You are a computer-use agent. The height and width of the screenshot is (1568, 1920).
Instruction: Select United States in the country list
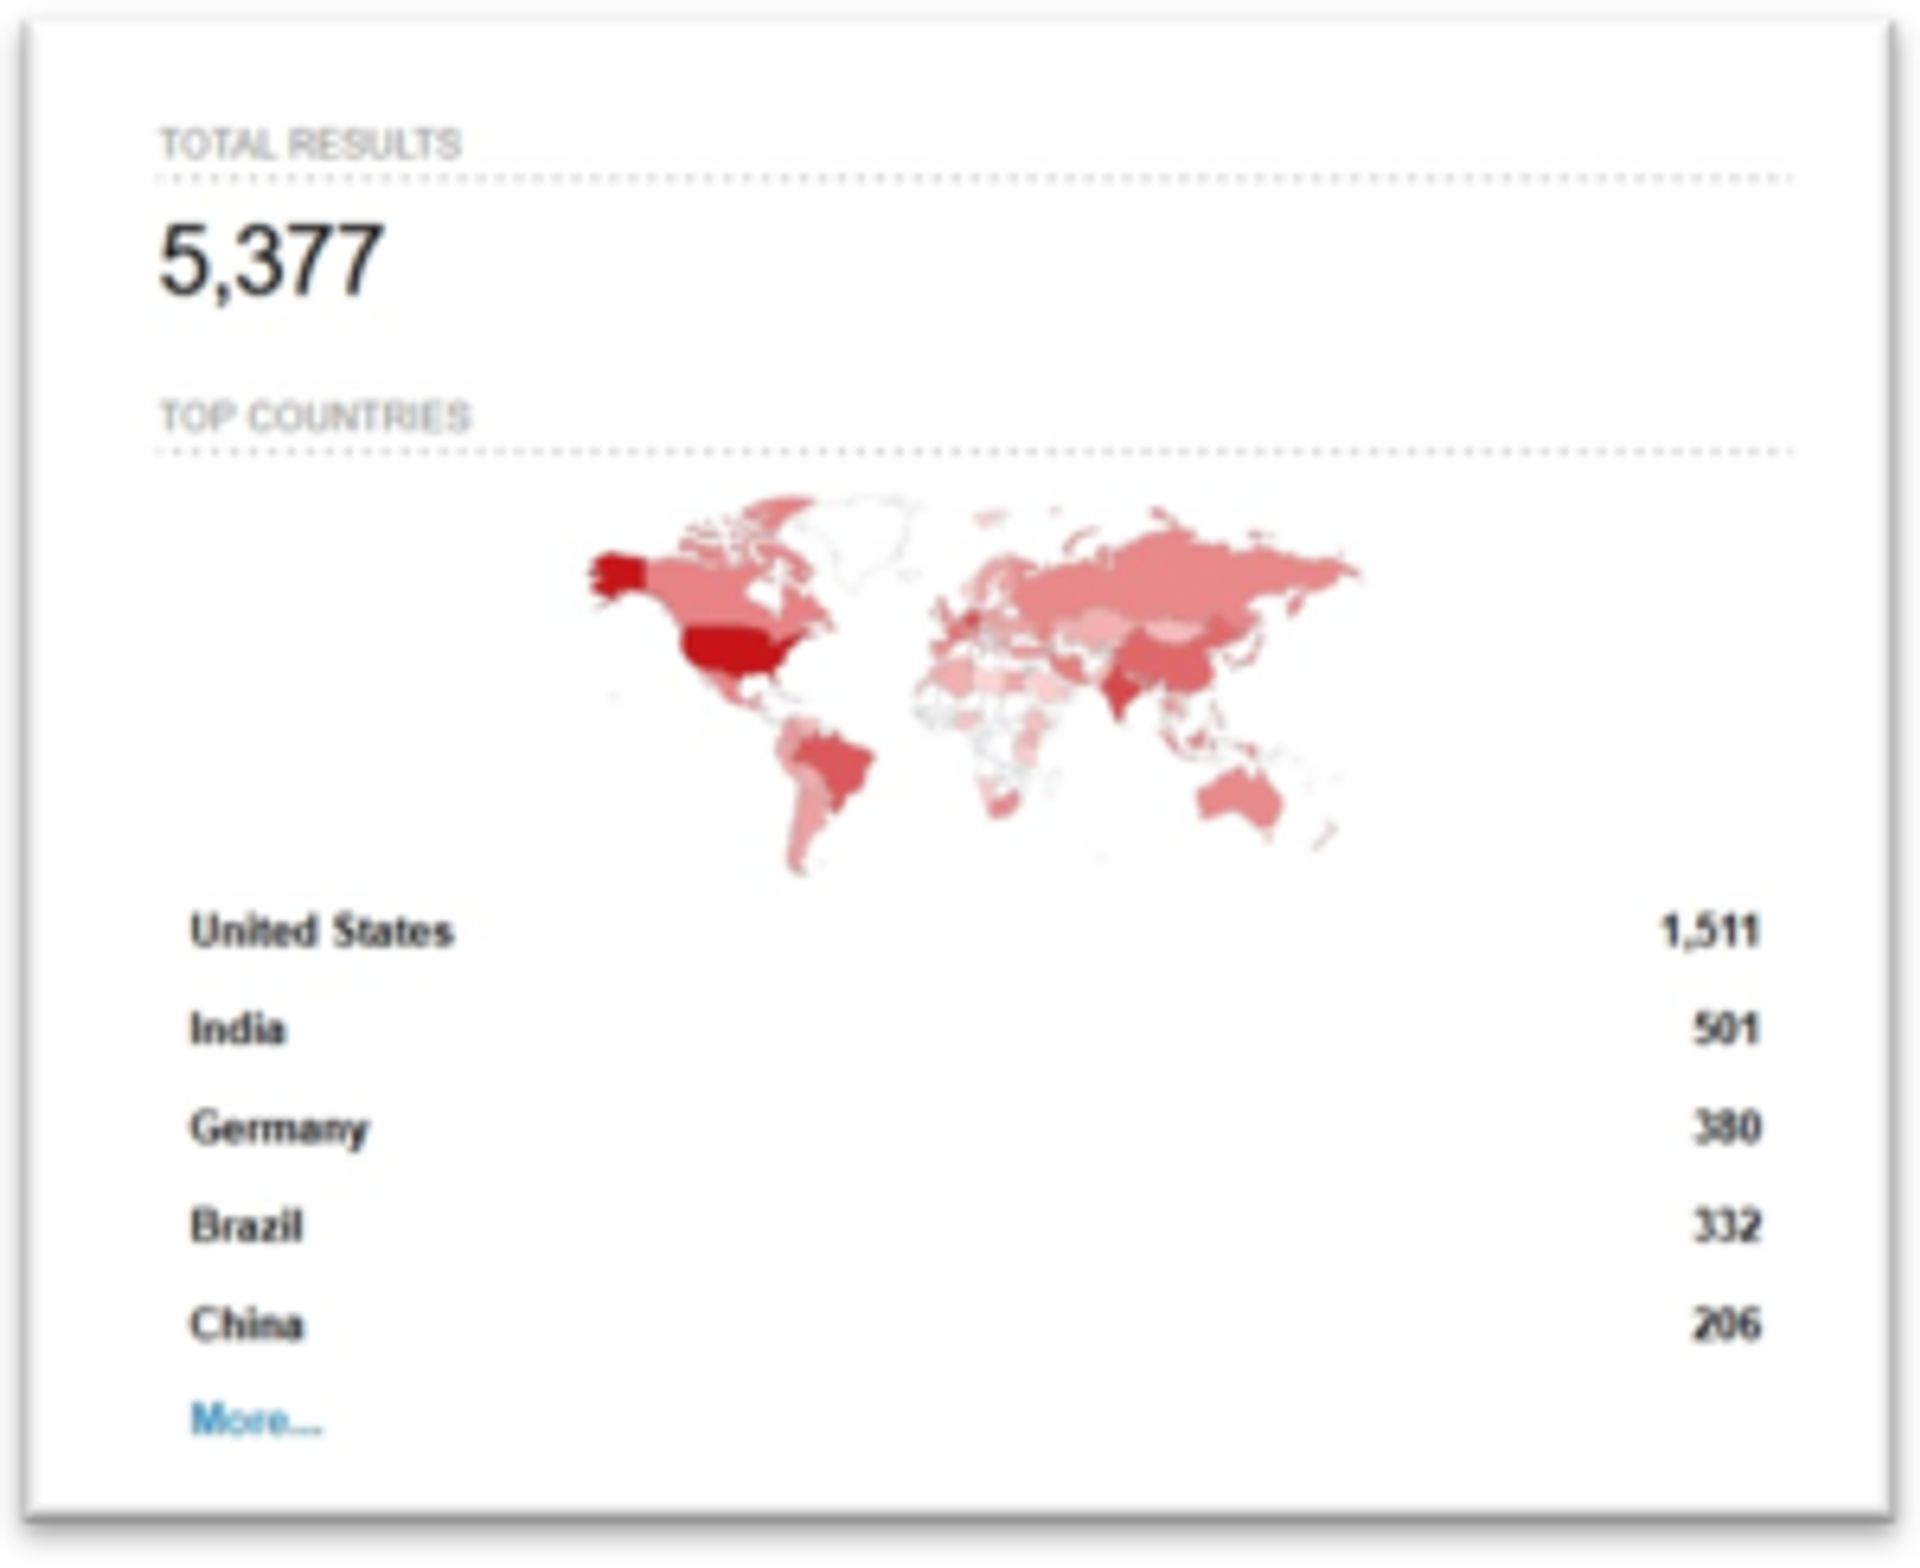coord(322,931)
